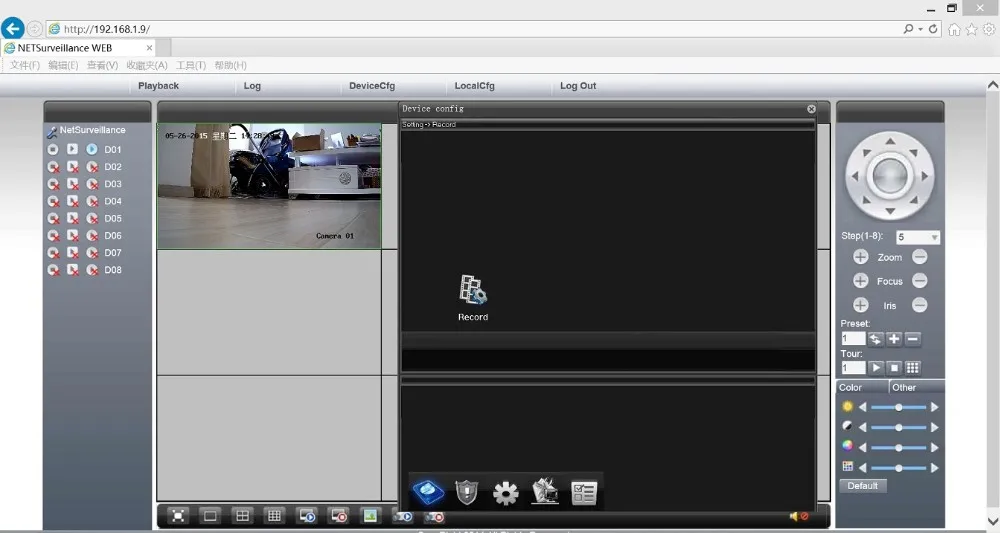Click the Default color button

click(862, 486)
